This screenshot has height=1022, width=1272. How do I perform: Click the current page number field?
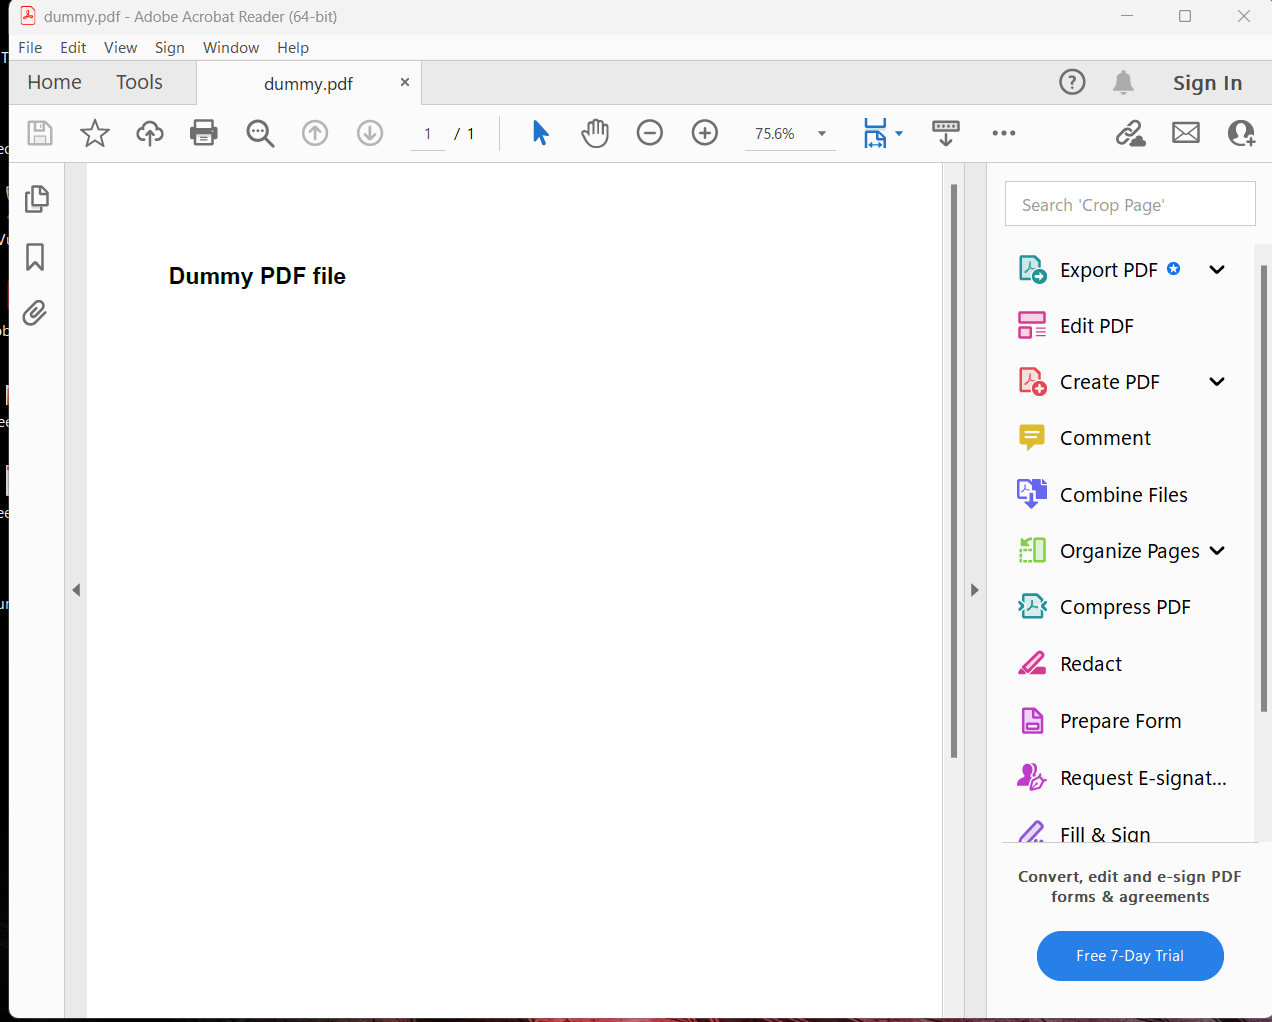point(427,134)
